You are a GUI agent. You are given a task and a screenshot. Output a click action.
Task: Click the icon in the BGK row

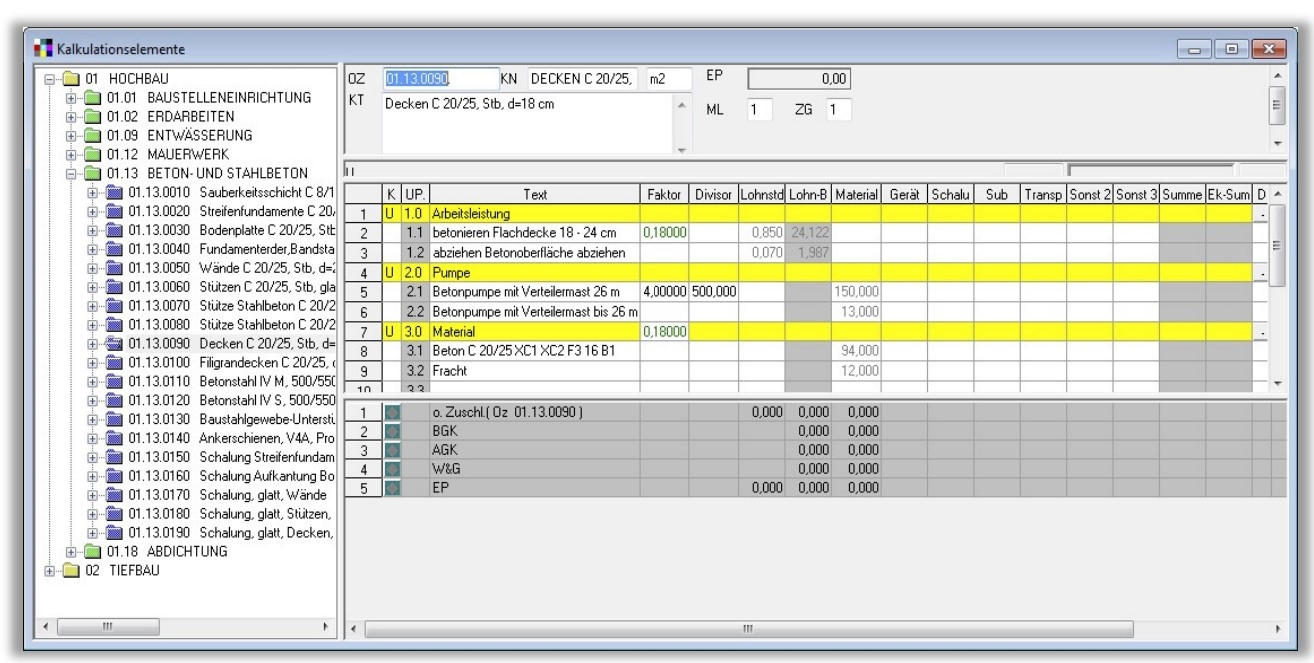click(x=394, y=430)
